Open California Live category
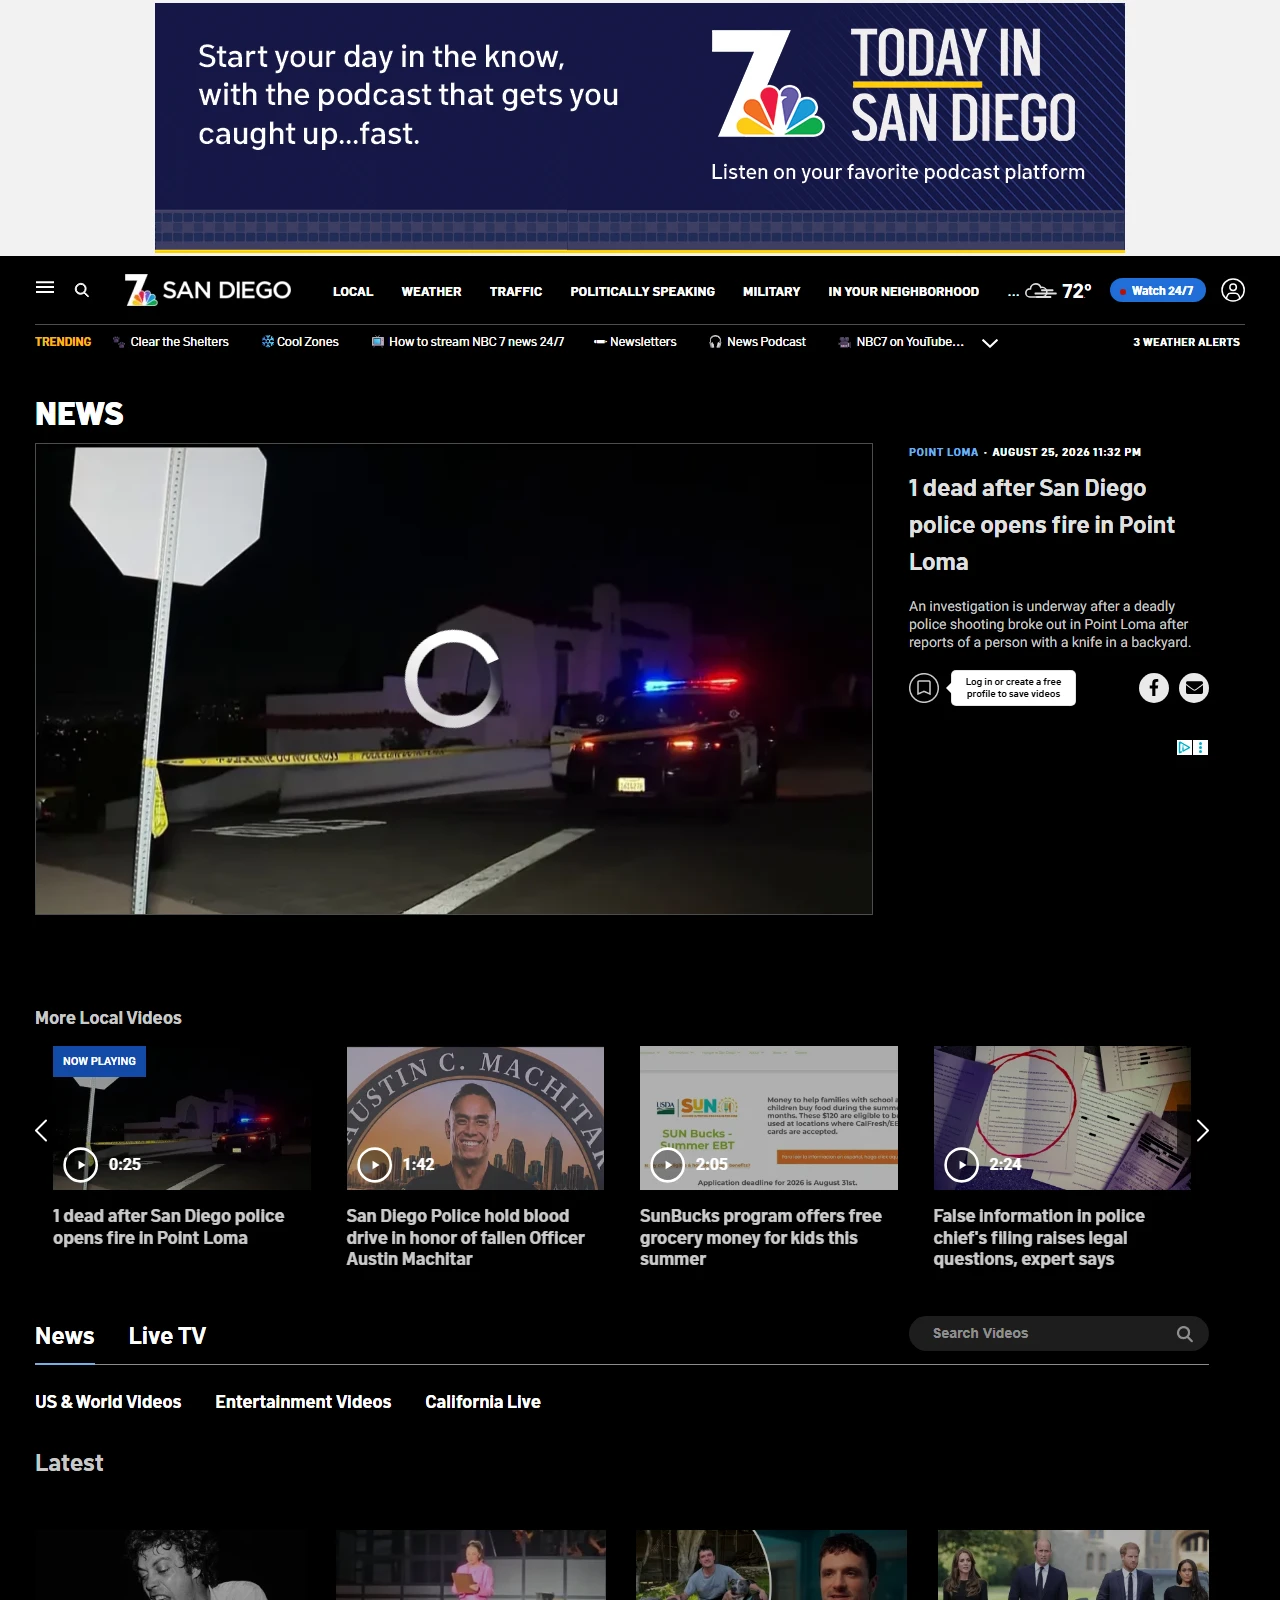 483,1402
